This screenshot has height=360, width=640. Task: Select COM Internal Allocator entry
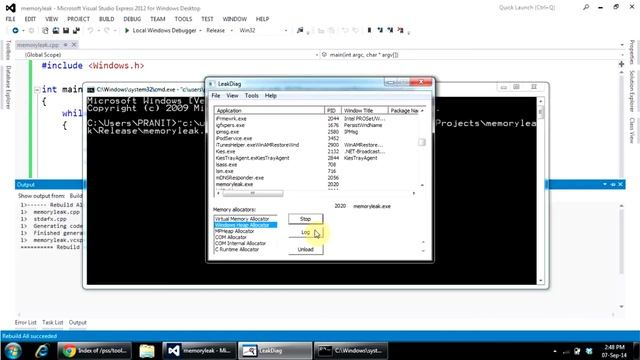(x=245, y=243)
